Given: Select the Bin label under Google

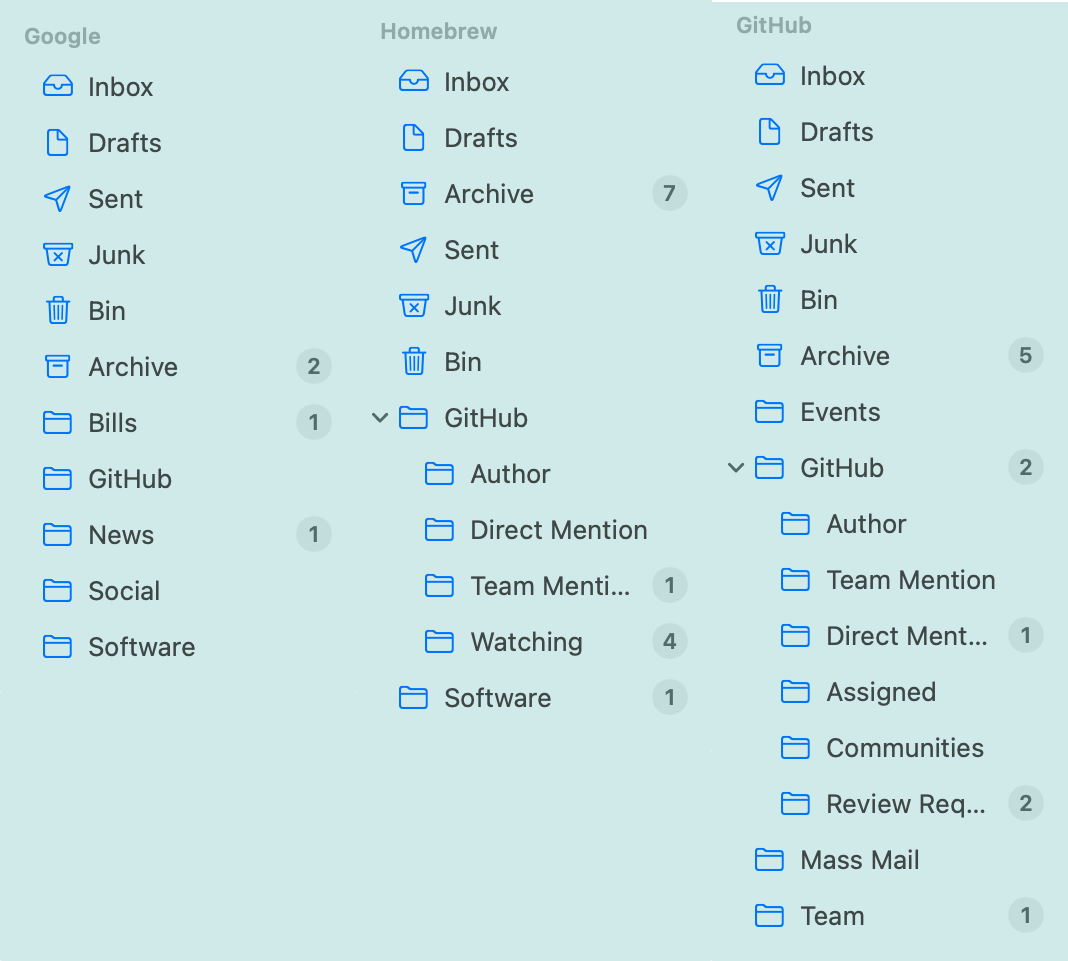Looking at the screenshot, I should coord(107,311).
